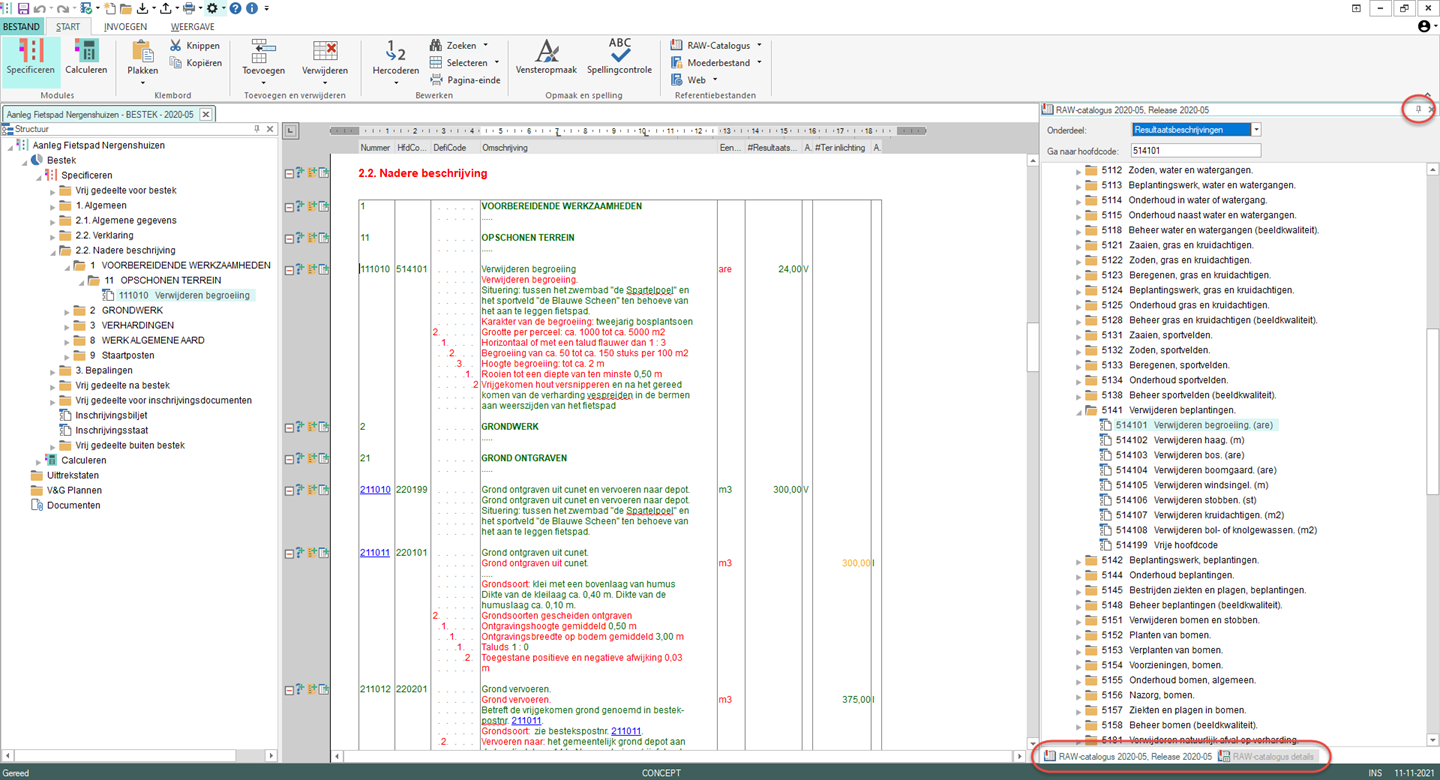Expand the 3. Bepalingen folder
The image size is (1440, 780).
point(54,371)
